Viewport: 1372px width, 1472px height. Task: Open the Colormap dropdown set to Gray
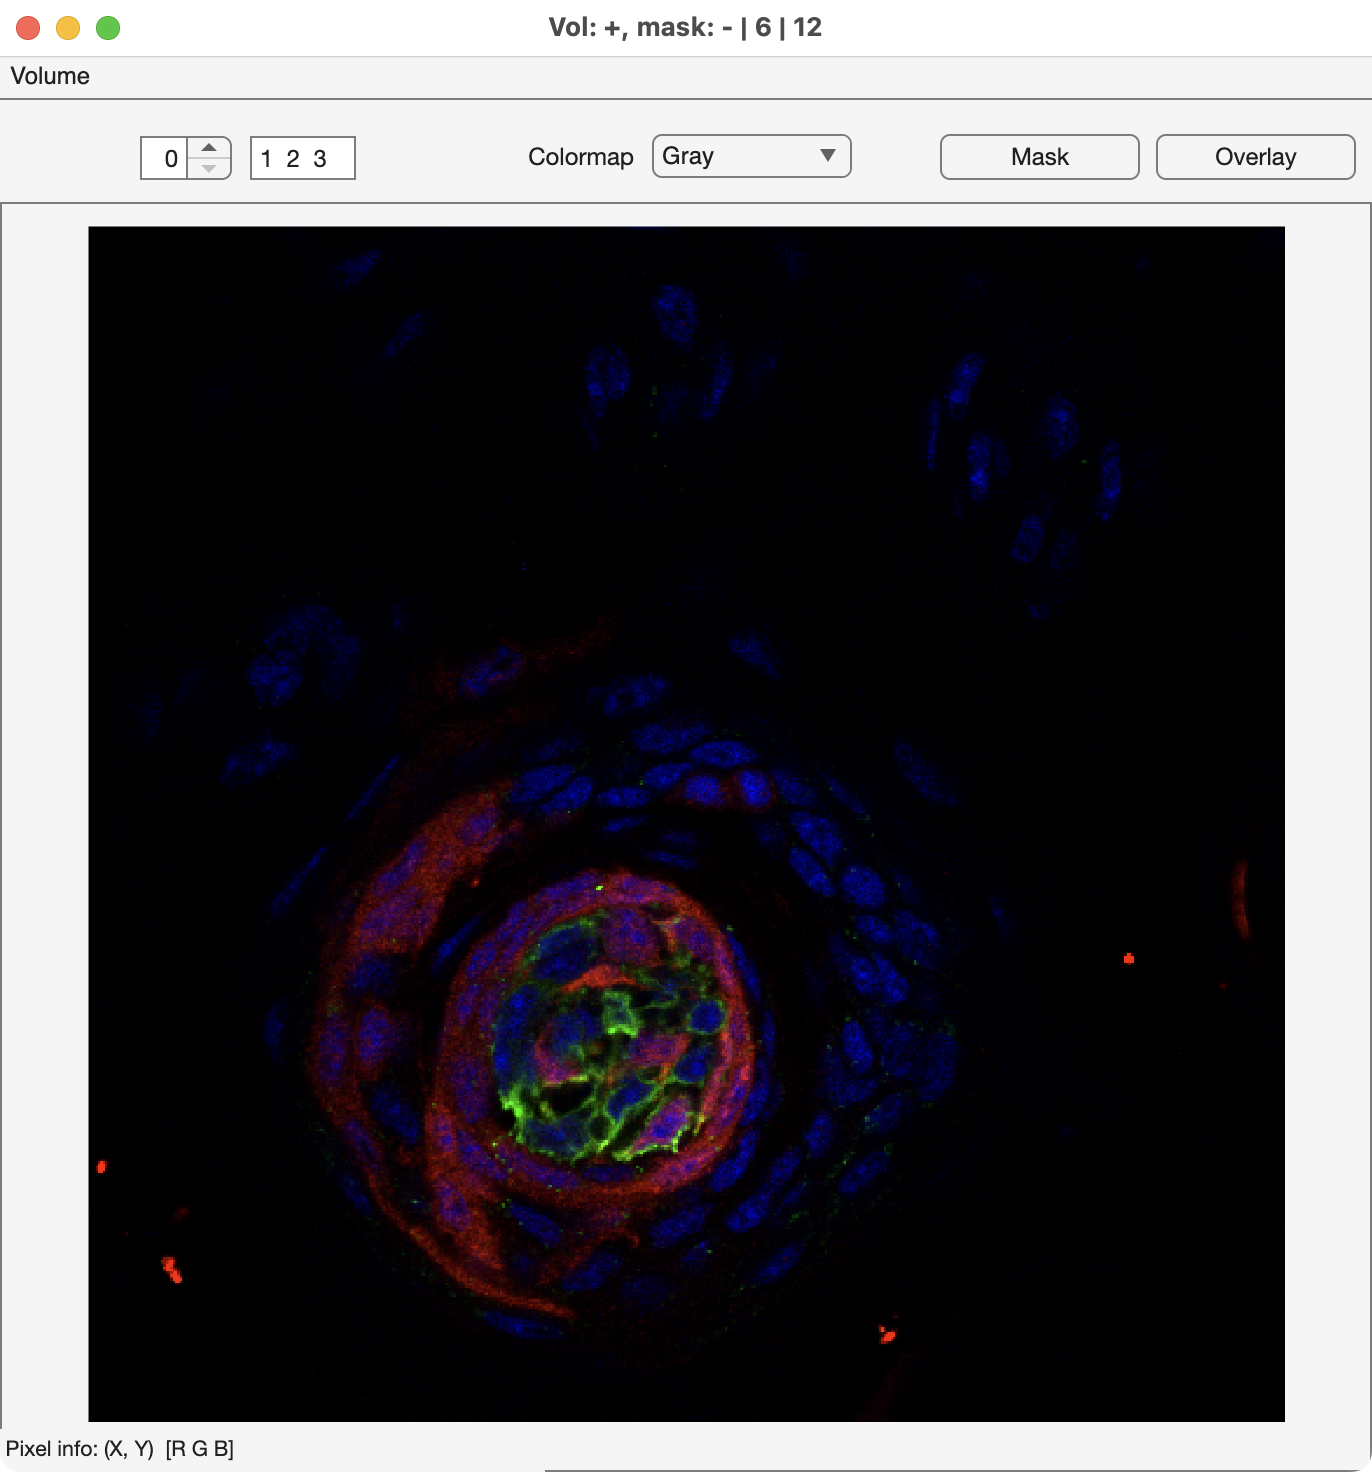coord(751,156)
